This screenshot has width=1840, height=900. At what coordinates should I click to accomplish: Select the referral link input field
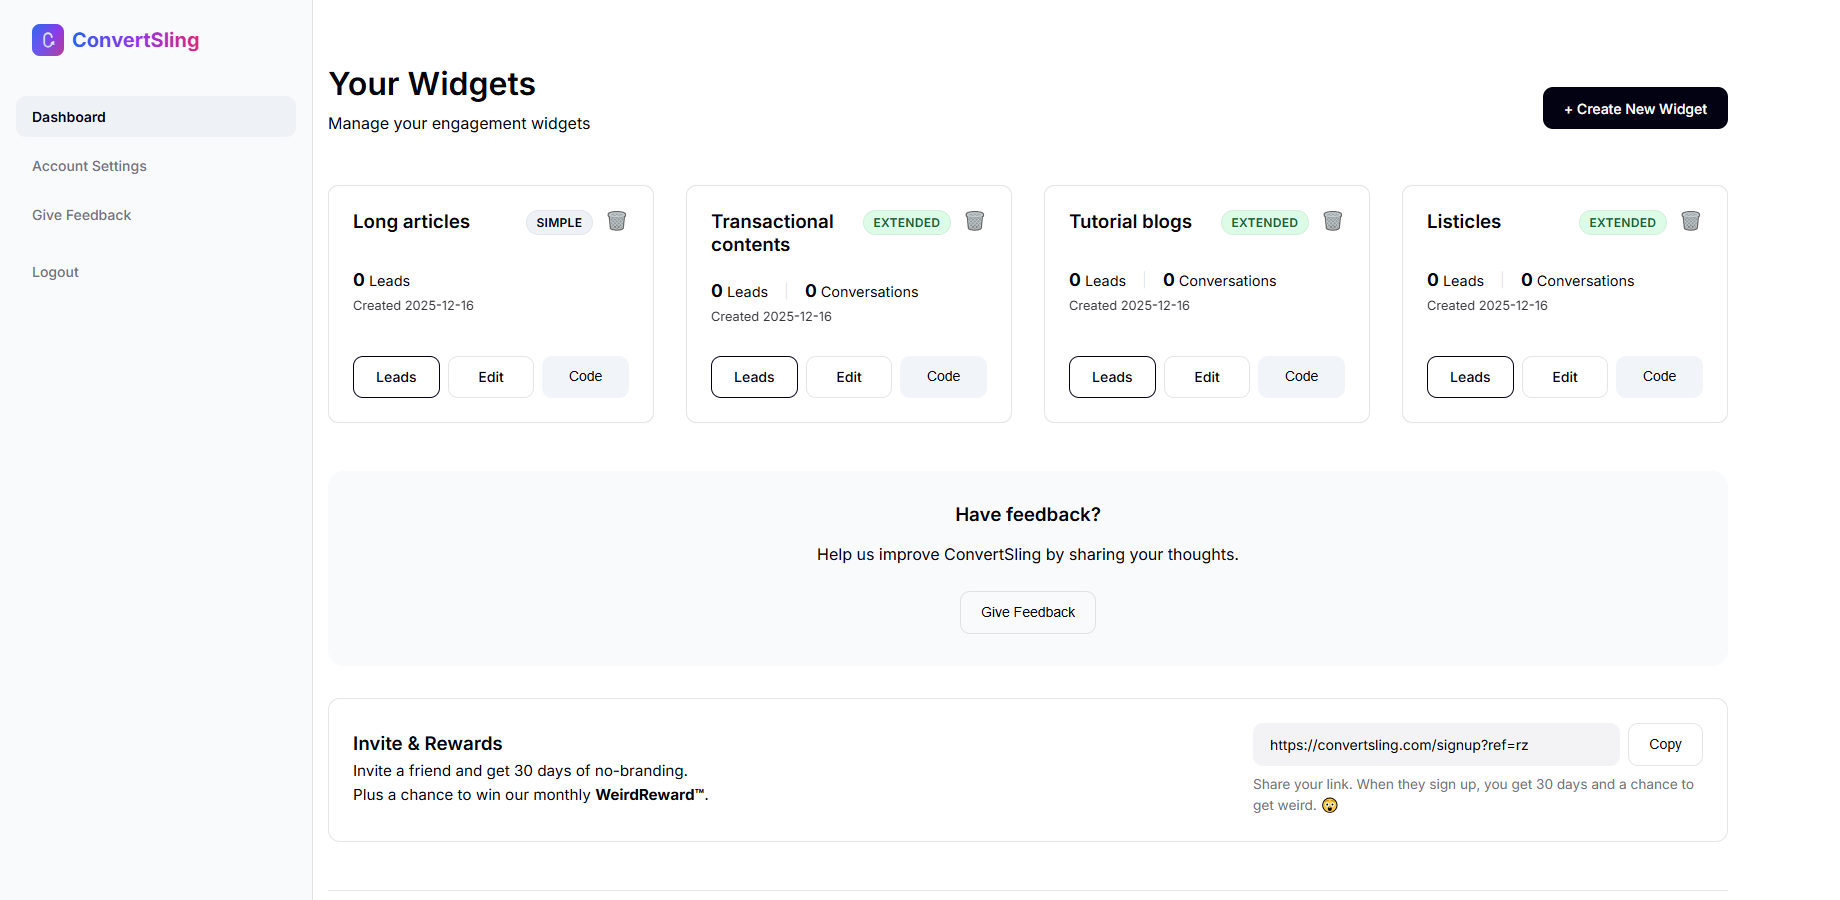coord(1436,744)
